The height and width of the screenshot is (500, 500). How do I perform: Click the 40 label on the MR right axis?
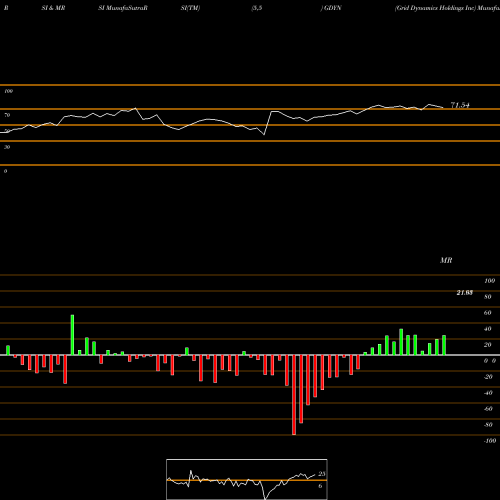pos(487,329)
